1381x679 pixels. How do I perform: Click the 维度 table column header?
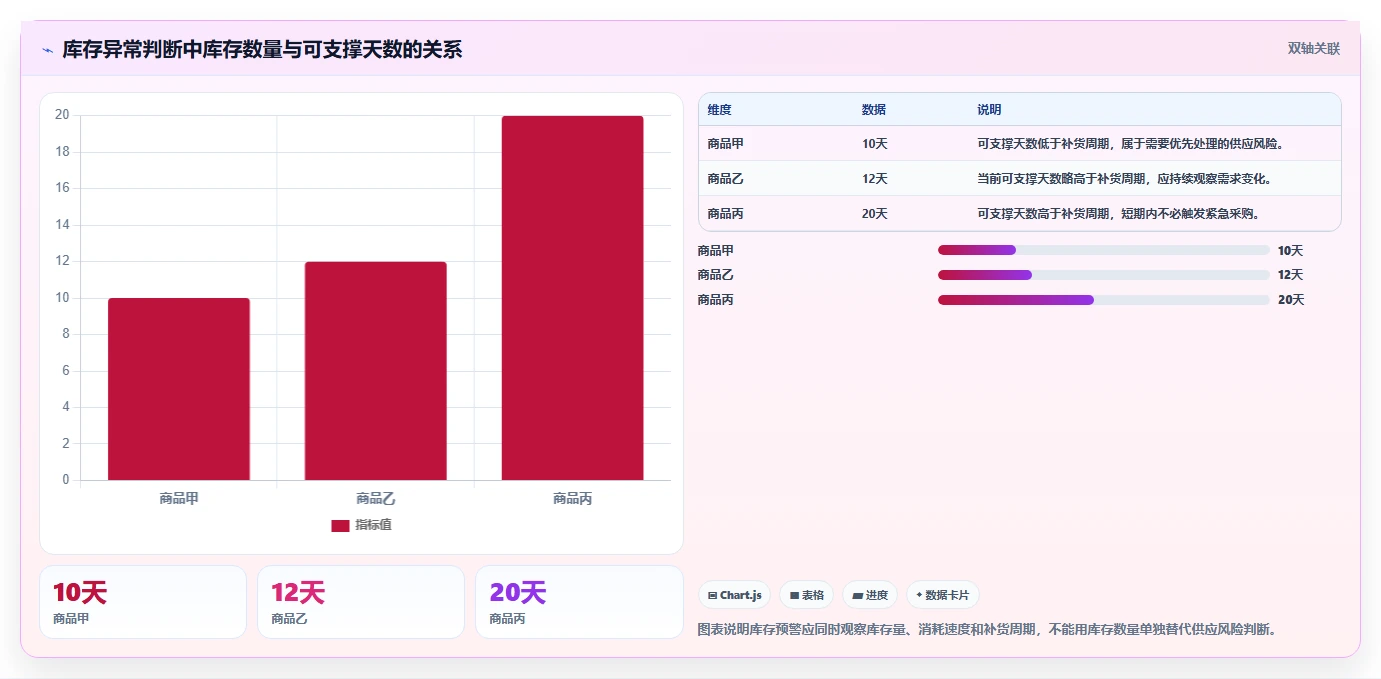pos(719,110)
